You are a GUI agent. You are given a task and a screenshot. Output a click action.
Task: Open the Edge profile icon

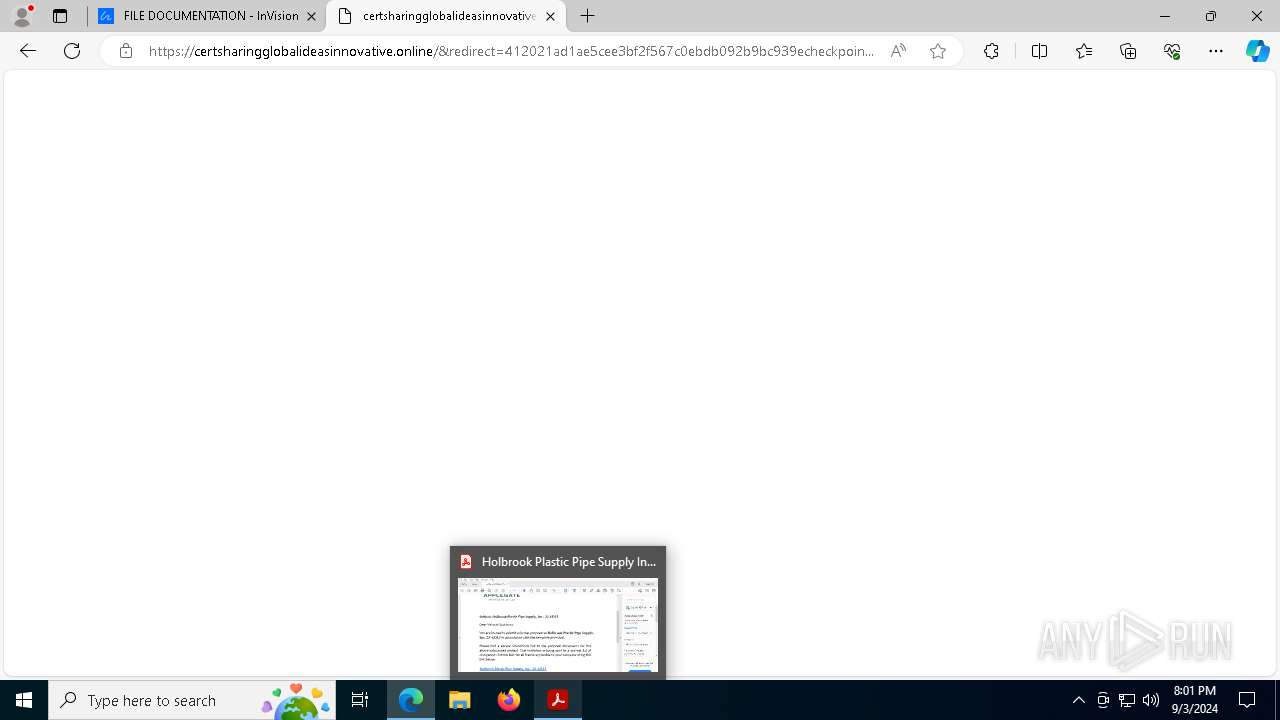[x=22, y=16]
